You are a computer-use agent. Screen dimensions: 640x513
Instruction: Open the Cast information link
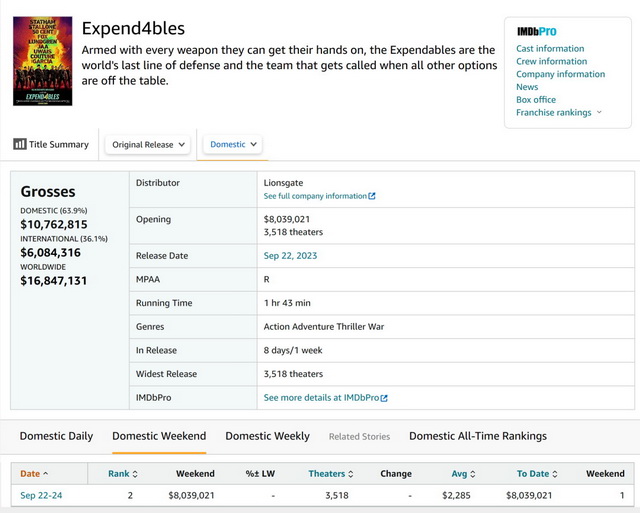[550, 48]
